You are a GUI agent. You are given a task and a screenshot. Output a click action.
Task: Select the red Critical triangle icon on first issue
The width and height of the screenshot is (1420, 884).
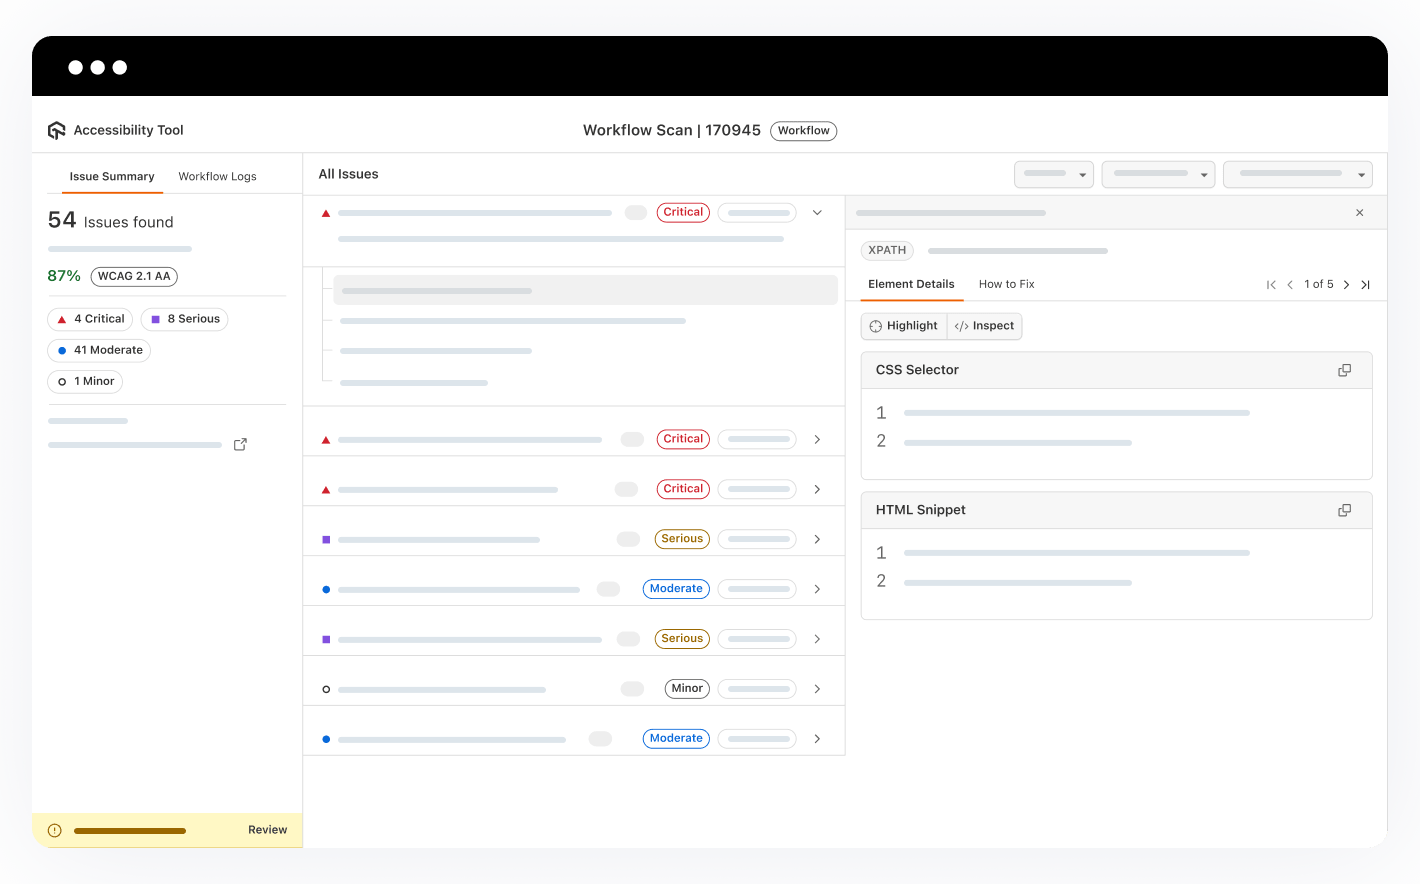325,212
